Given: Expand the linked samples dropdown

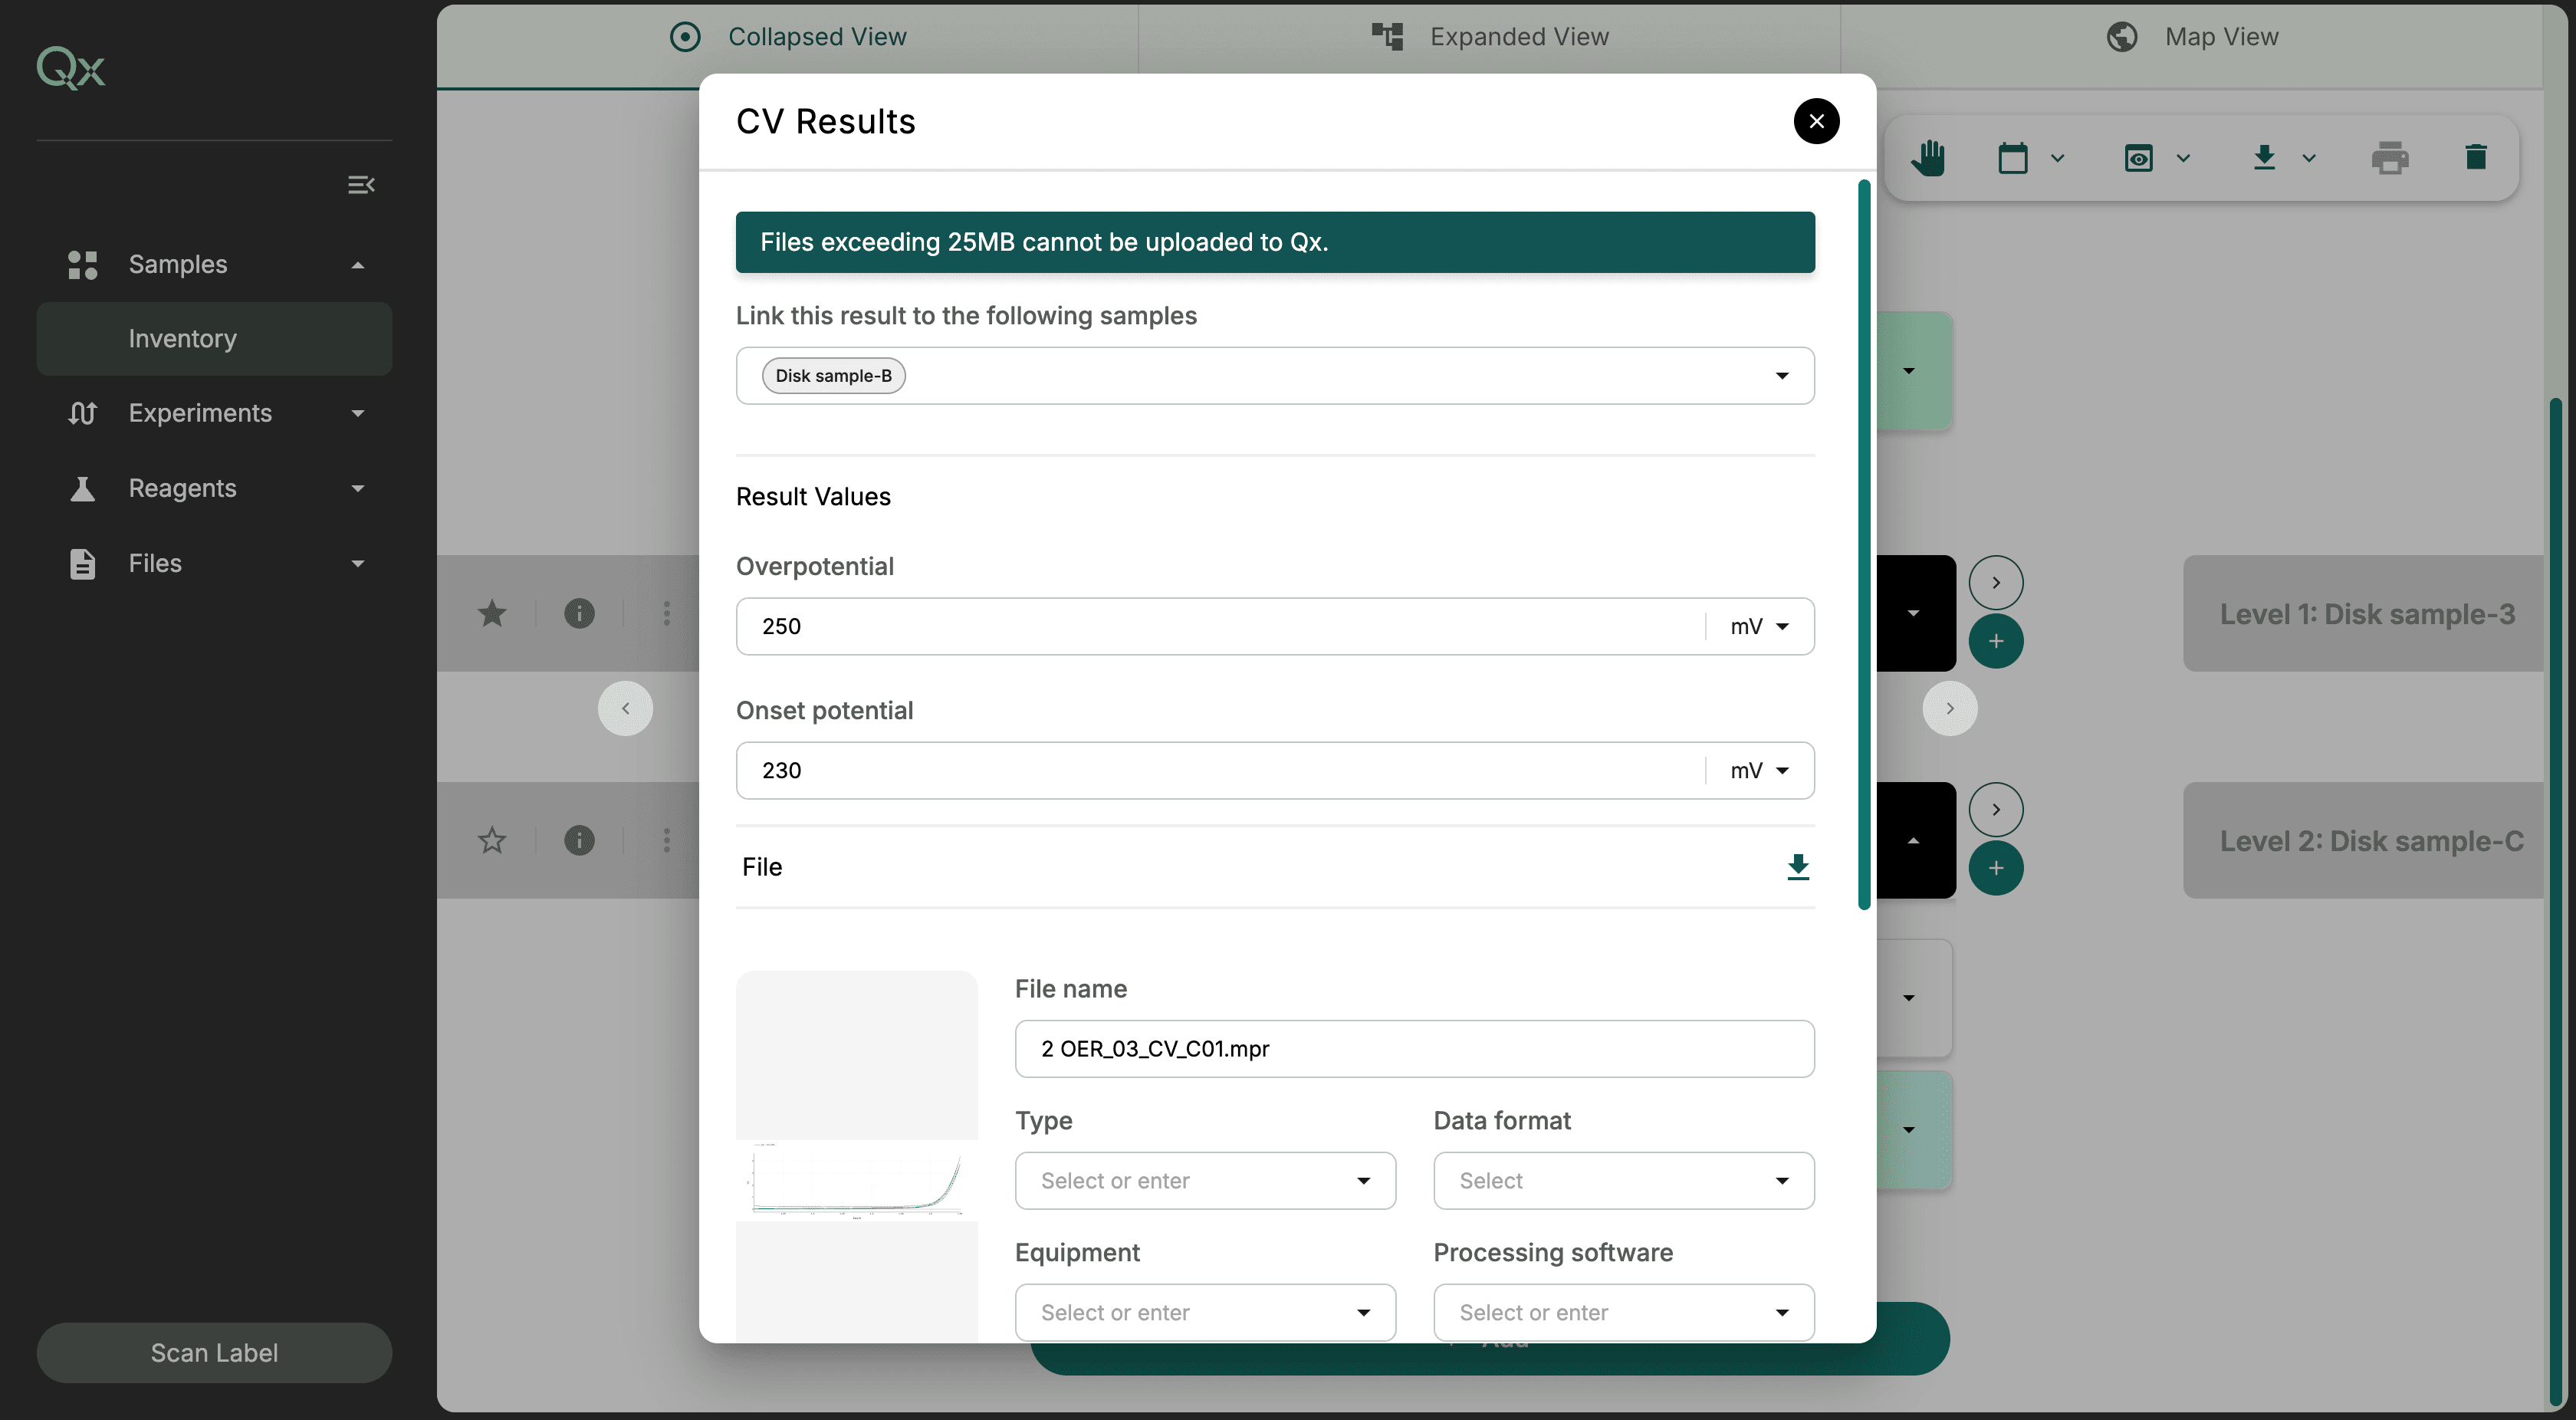Looking at the screenshot, I should point(1781,376).
